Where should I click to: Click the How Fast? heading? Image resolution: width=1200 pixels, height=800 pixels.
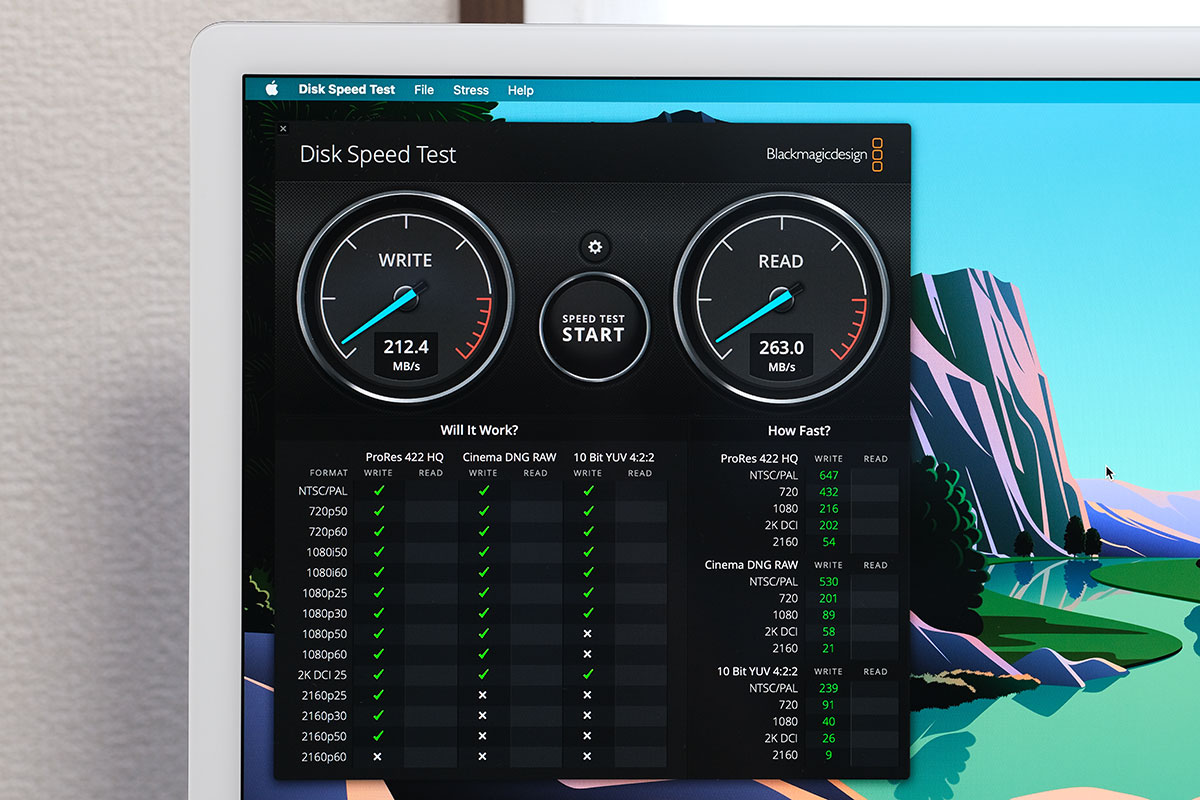[798, 430]
